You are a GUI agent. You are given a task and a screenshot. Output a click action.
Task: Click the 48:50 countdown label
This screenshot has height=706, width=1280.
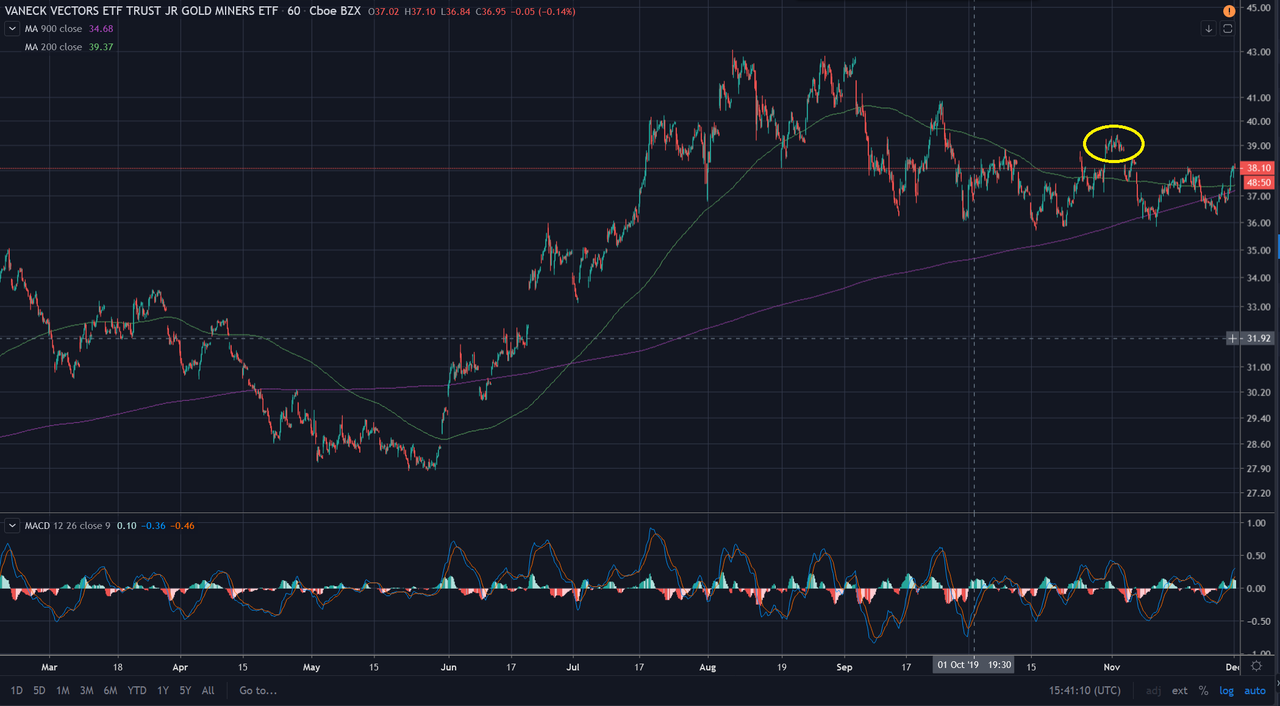tap(1258, 183)
